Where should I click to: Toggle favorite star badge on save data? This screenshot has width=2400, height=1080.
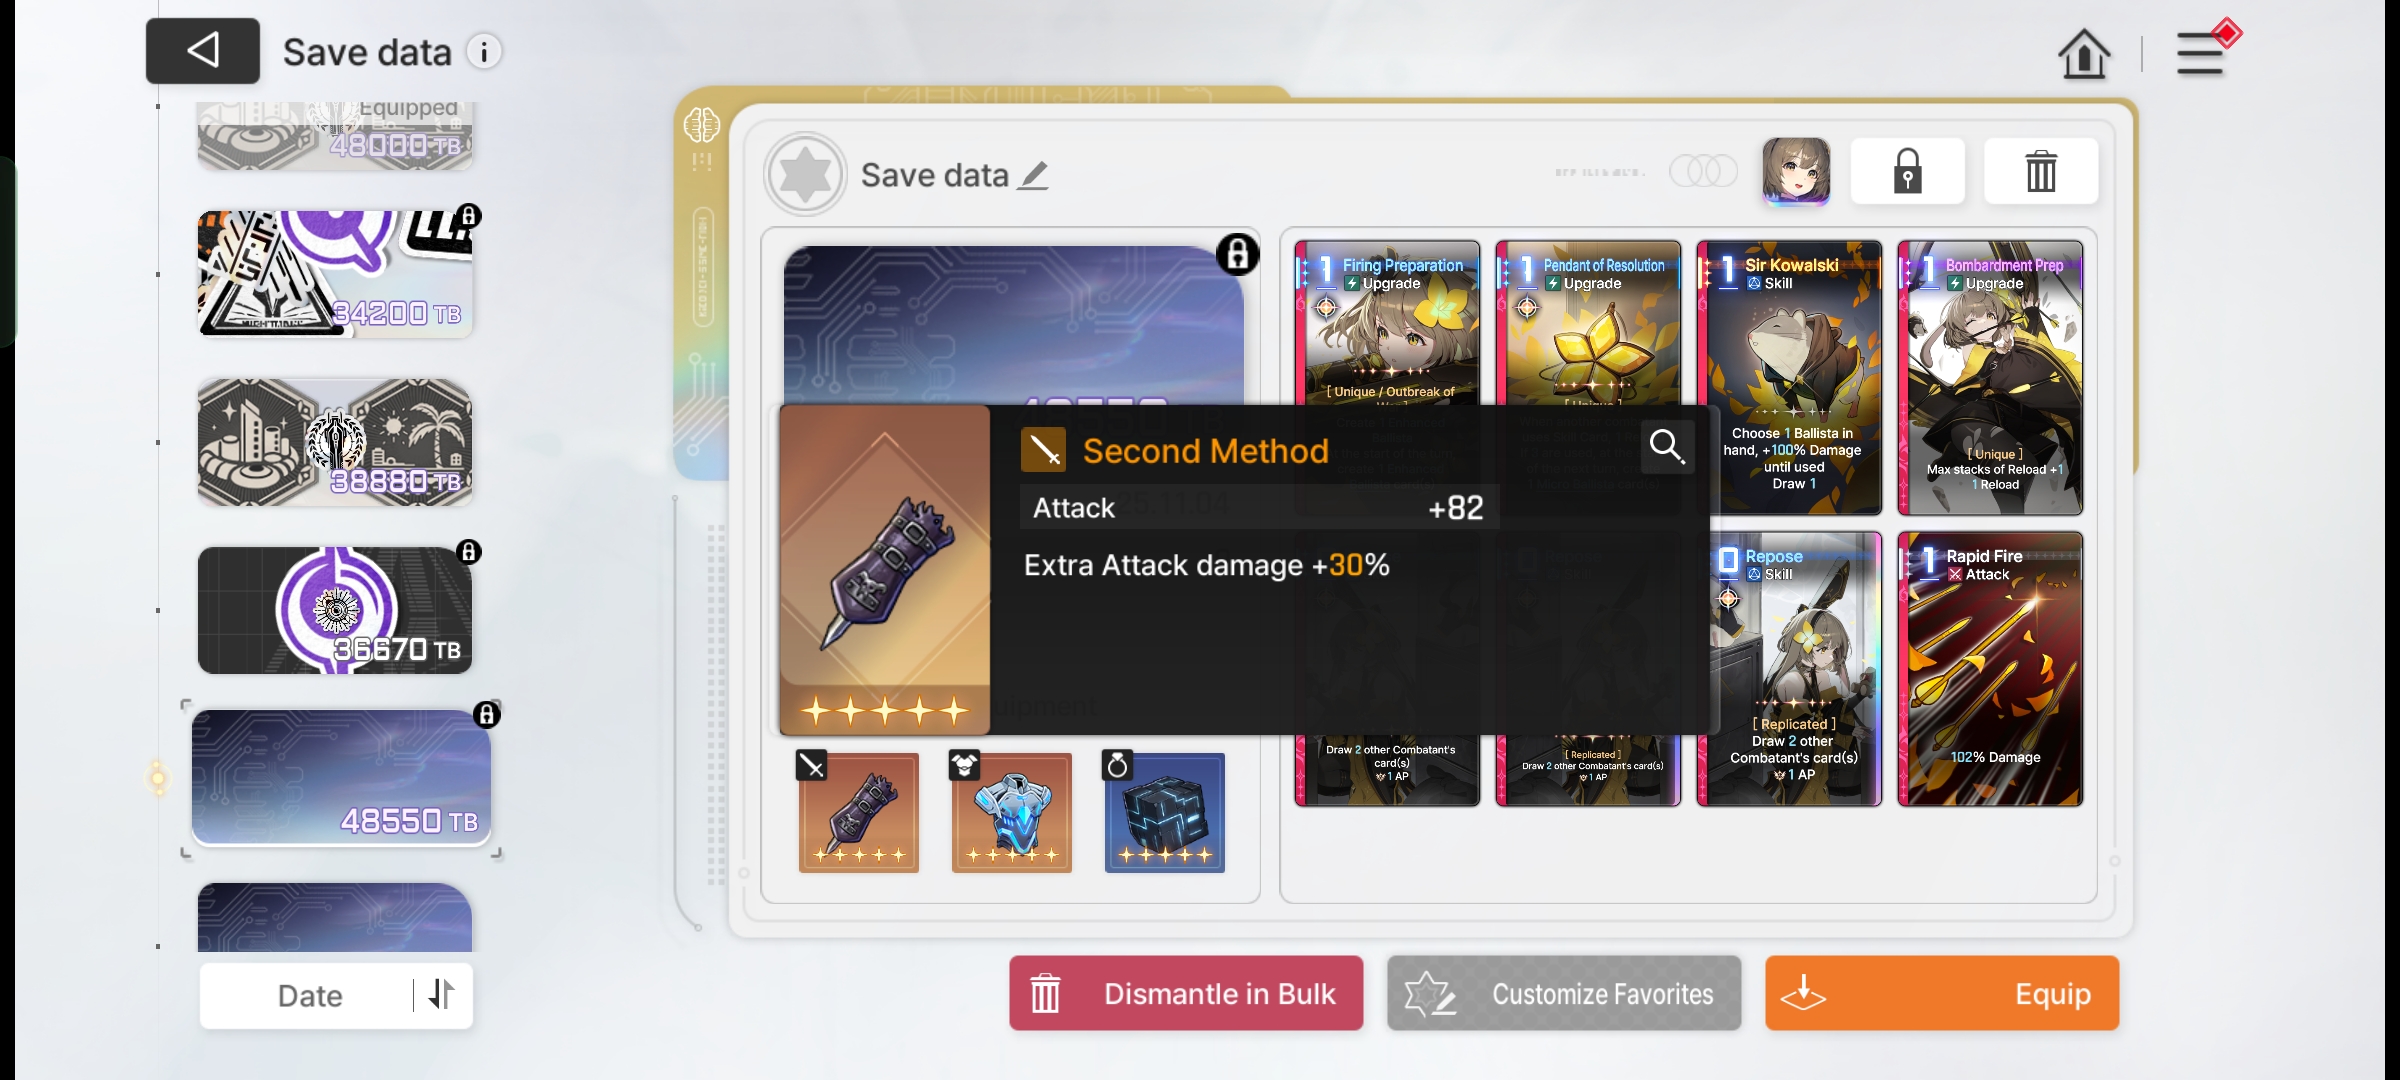point(805,174)
